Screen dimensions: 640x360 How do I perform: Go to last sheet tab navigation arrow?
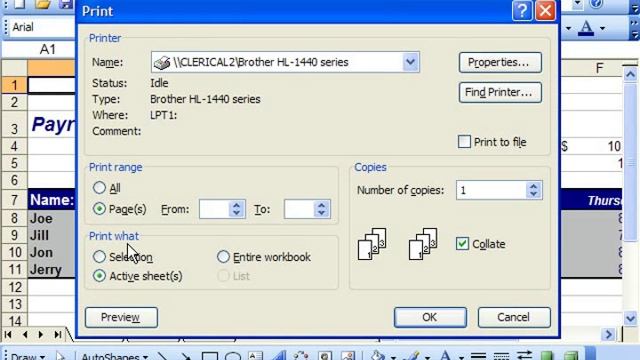(58, 335)
